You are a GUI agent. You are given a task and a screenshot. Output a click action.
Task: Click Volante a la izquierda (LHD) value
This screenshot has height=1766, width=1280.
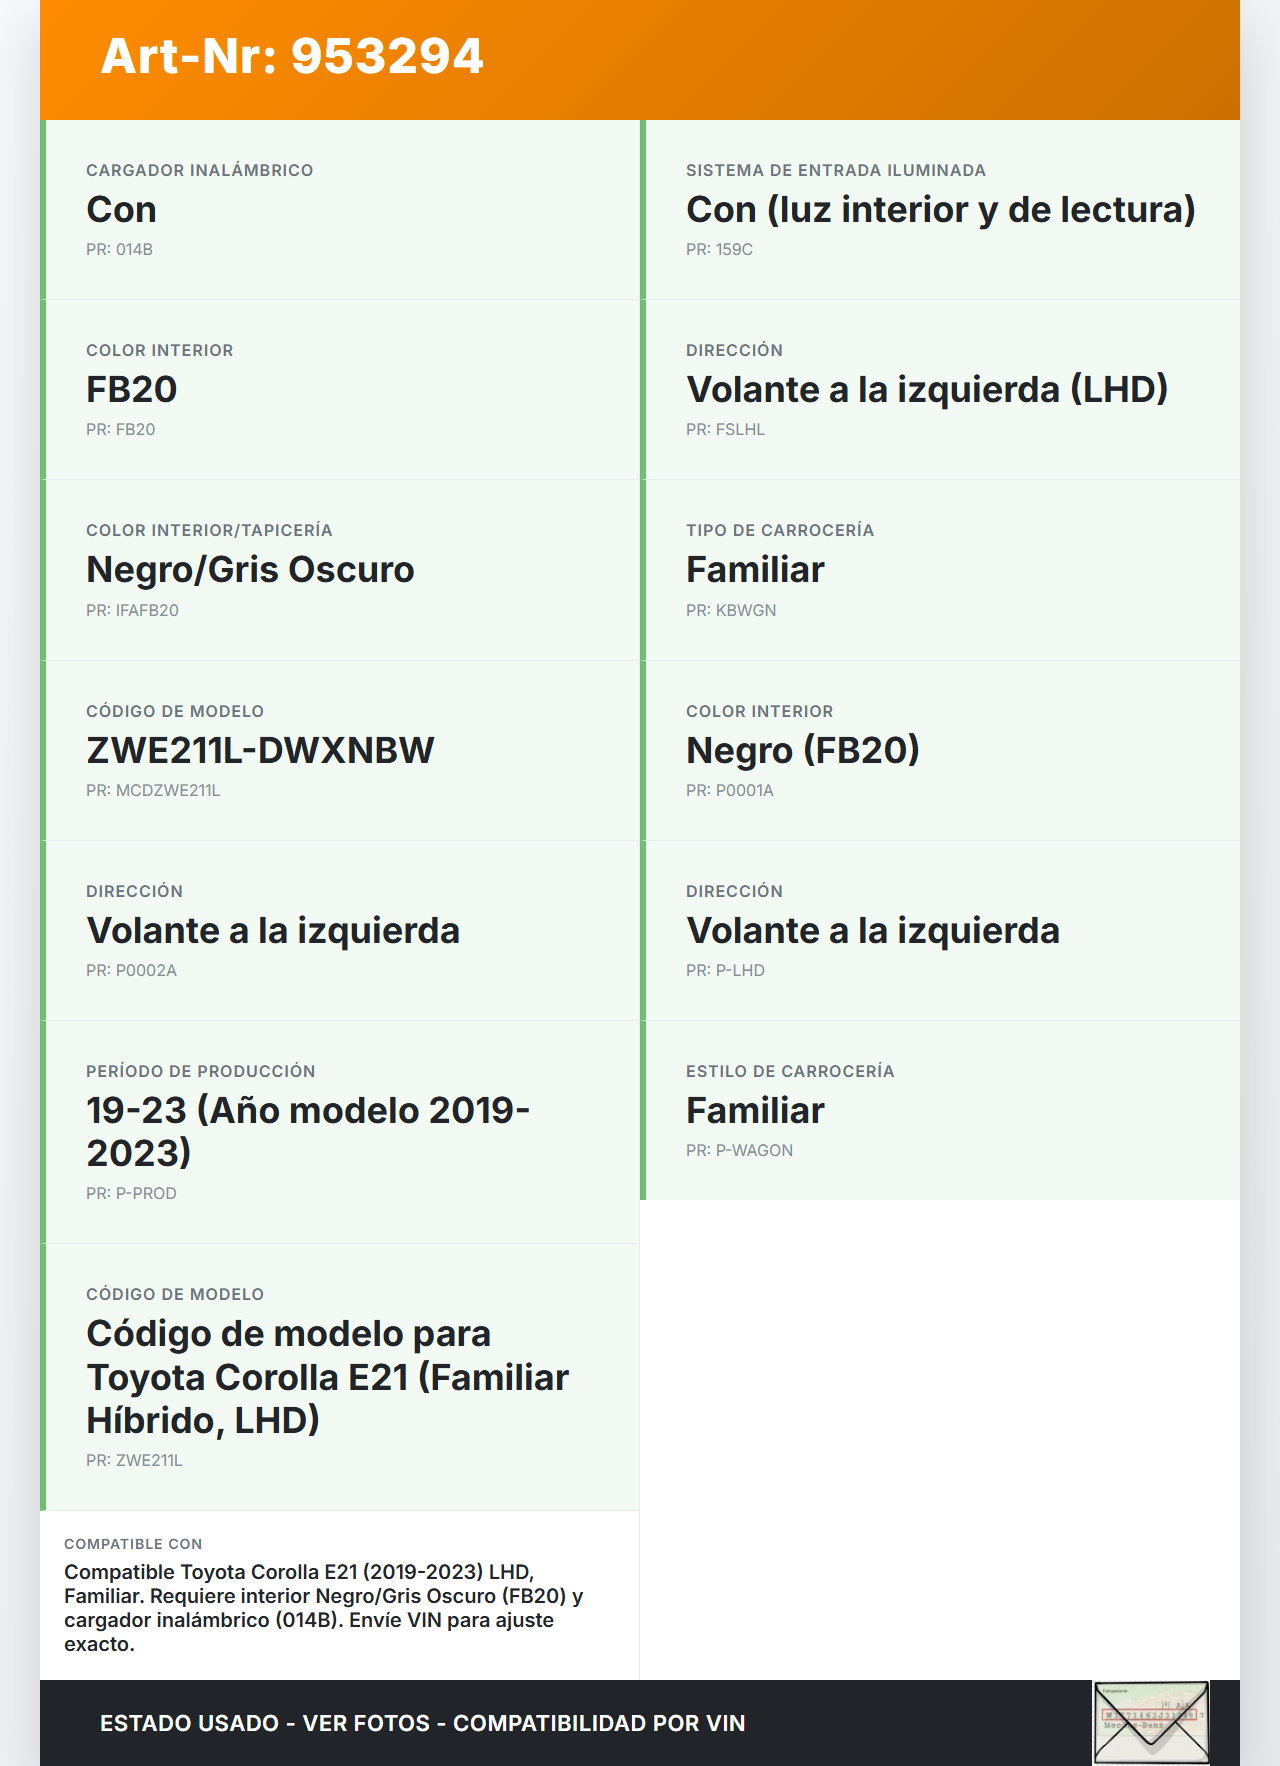tap(927, 389)
